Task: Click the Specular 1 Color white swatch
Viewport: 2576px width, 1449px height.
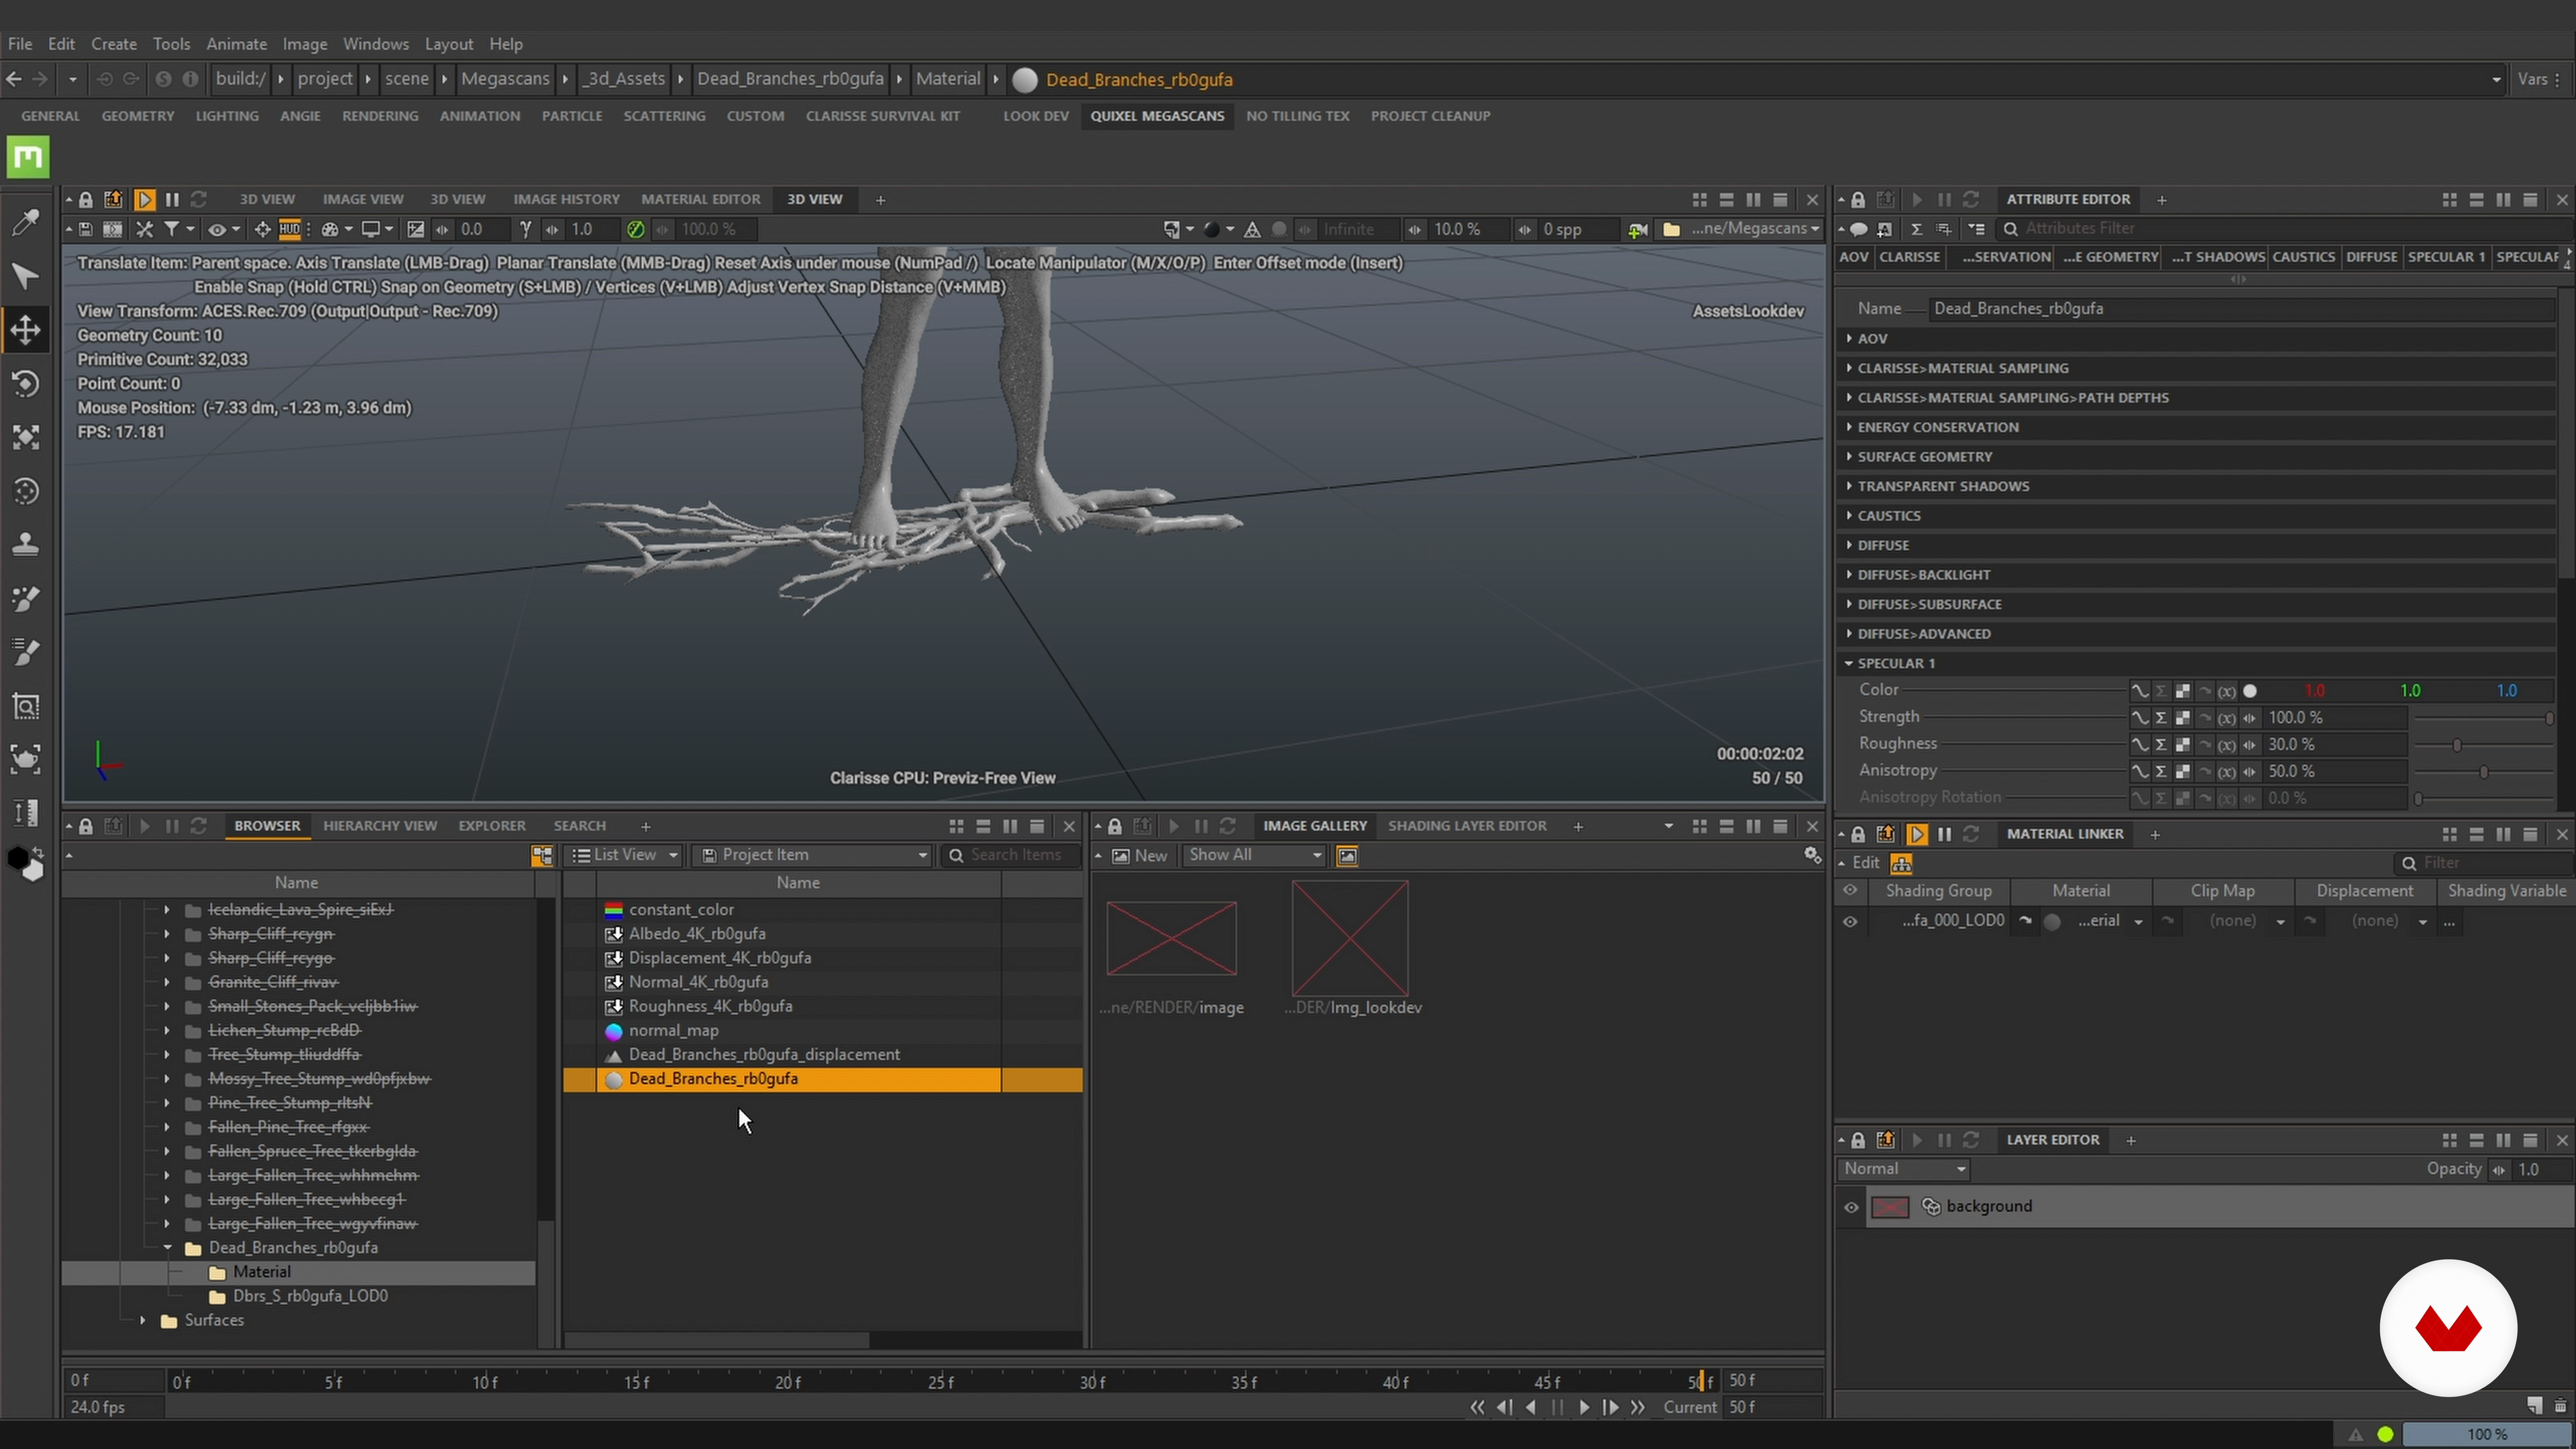Action: click(2250, 691)
